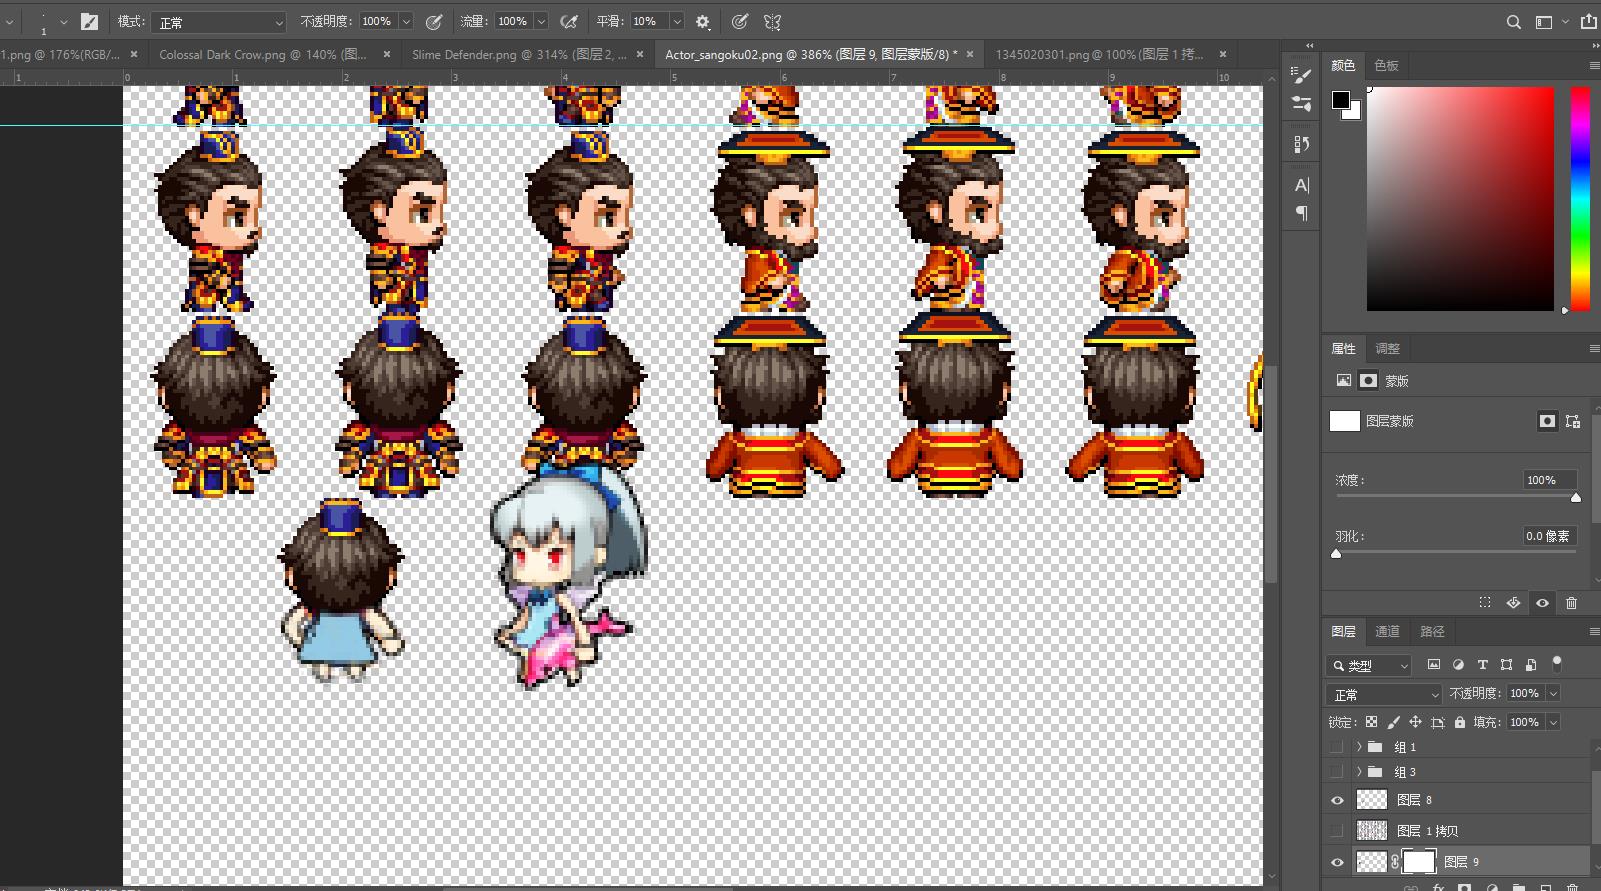
Task: Open the layer filter 类型 dropdown
Action: click(x=1369, y=665)
